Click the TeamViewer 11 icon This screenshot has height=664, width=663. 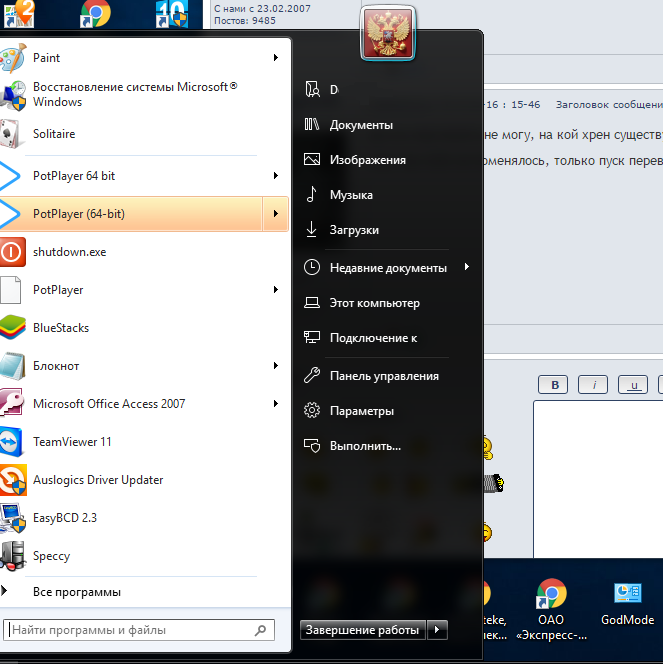[x=12, y=442]
